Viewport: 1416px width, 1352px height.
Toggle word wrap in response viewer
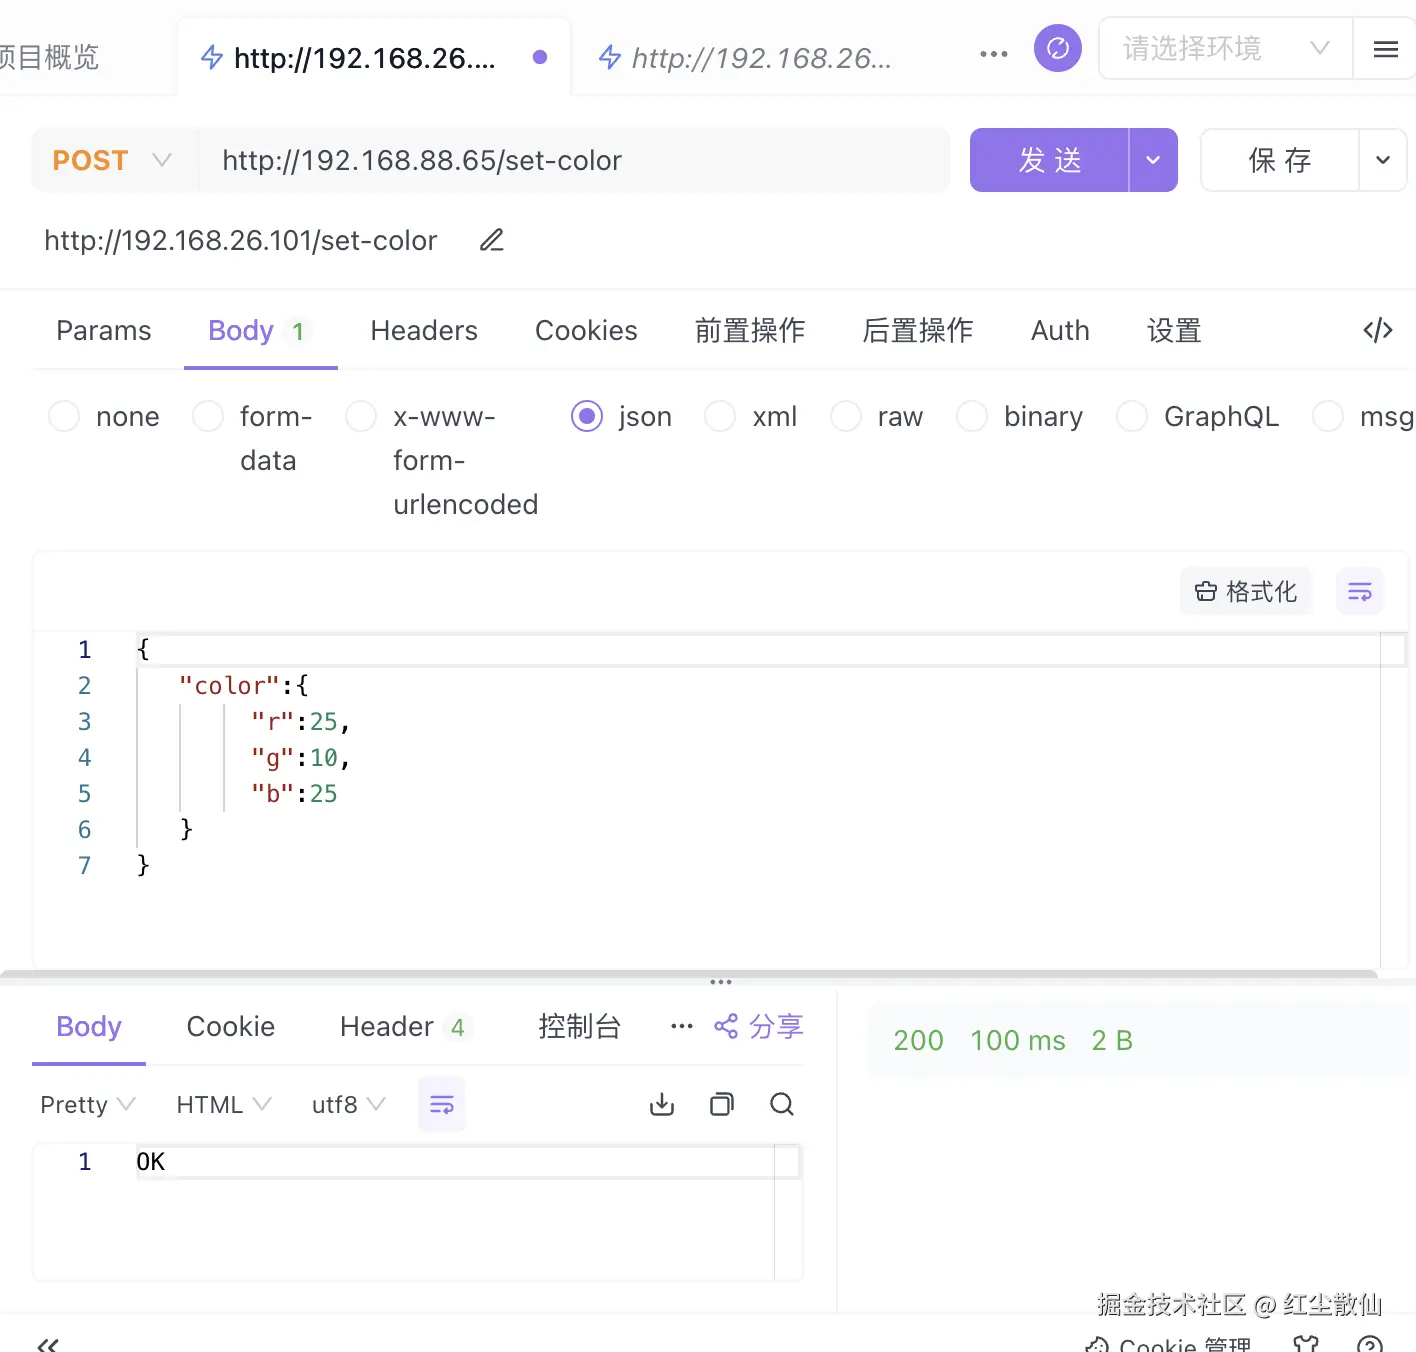click(x=442, y=1104)
